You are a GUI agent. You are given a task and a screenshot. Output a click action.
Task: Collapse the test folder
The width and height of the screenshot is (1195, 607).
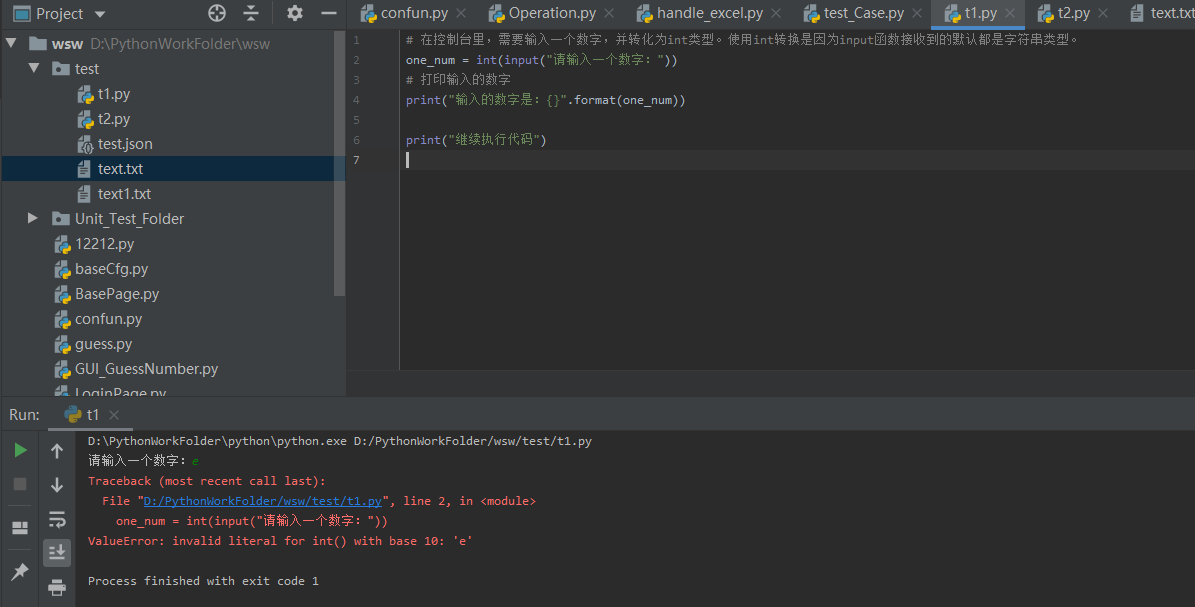pos(34,69)
